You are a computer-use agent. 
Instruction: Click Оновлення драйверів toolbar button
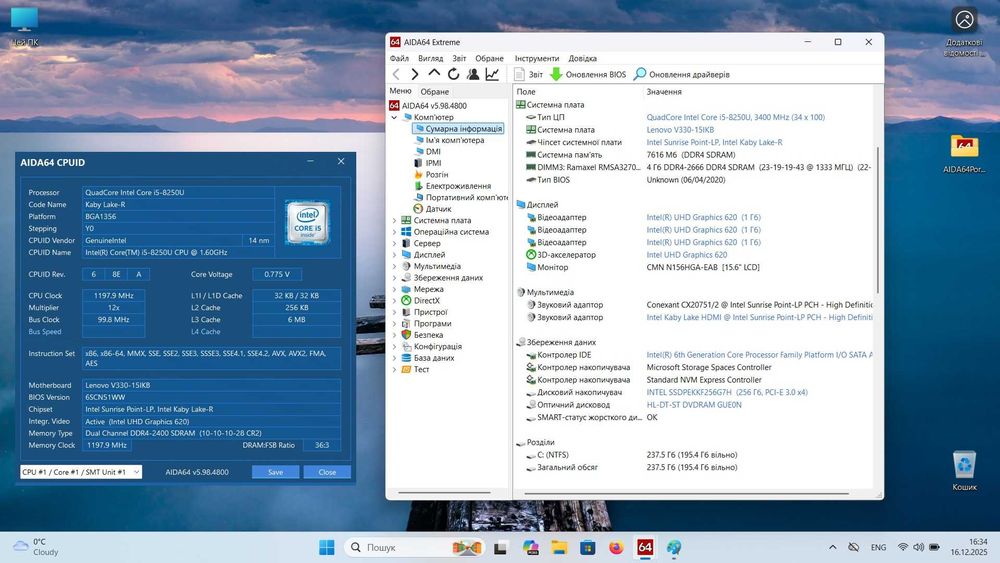tap(681, 75)
